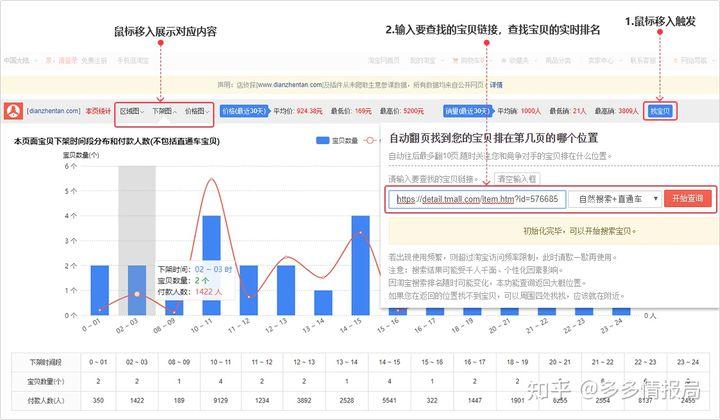
Task: Click the dianzhentan plugin logo icon
Action: click(x=13, y=111)
